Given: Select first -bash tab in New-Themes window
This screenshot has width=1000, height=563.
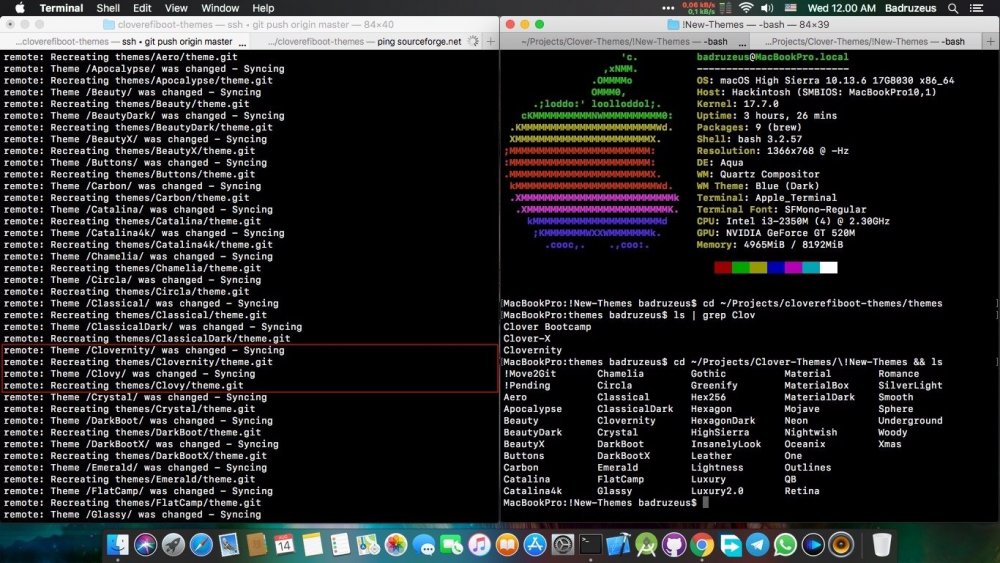Looking at the screenshot, I should [624, 41].
